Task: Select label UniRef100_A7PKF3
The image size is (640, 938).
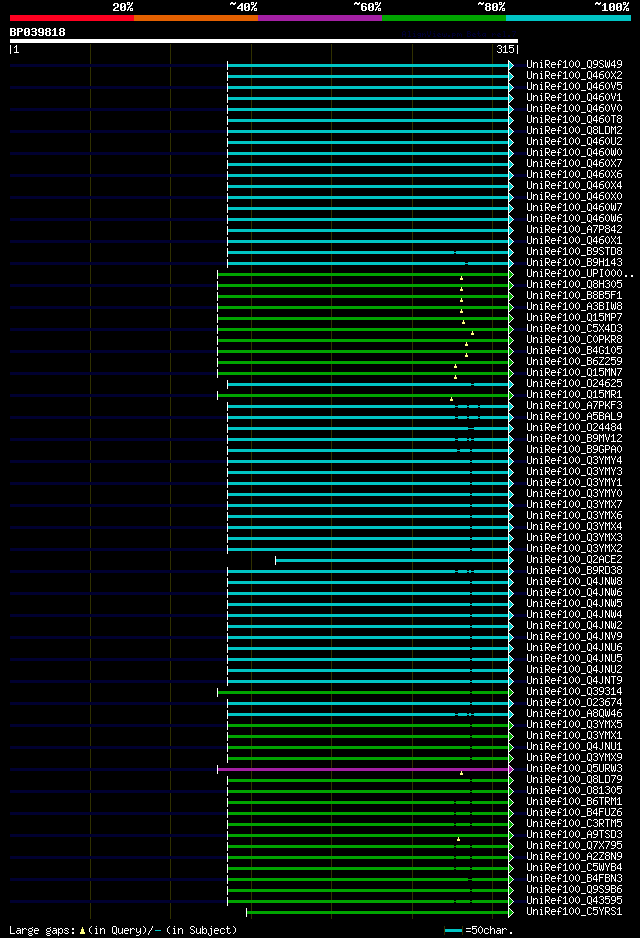Action: [x=574, y=406]
